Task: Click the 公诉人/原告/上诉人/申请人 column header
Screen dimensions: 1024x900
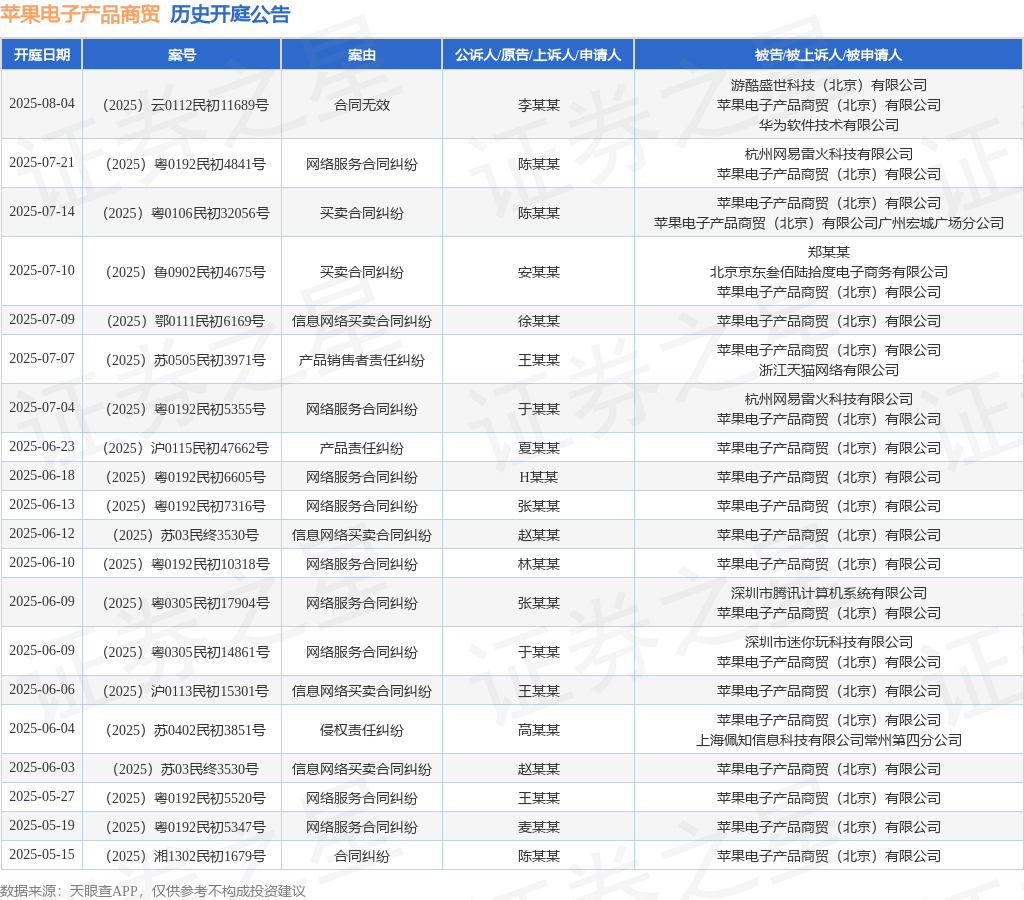Action: pos(538,55)
